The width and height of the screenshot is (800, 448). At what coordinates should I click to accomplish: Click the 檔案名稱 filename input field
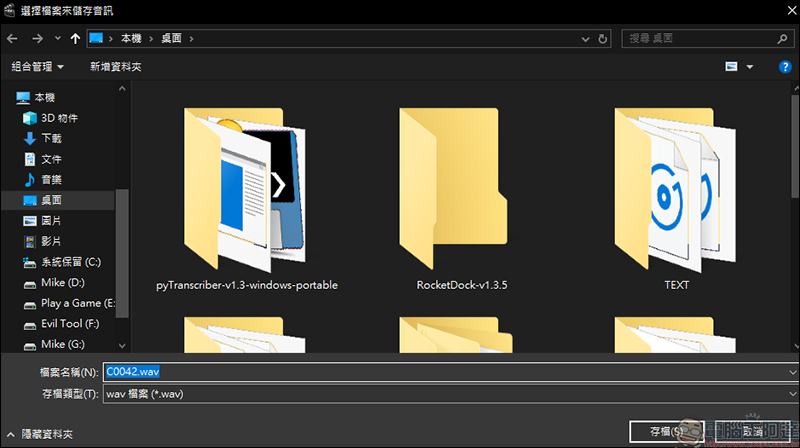(440, 372)
